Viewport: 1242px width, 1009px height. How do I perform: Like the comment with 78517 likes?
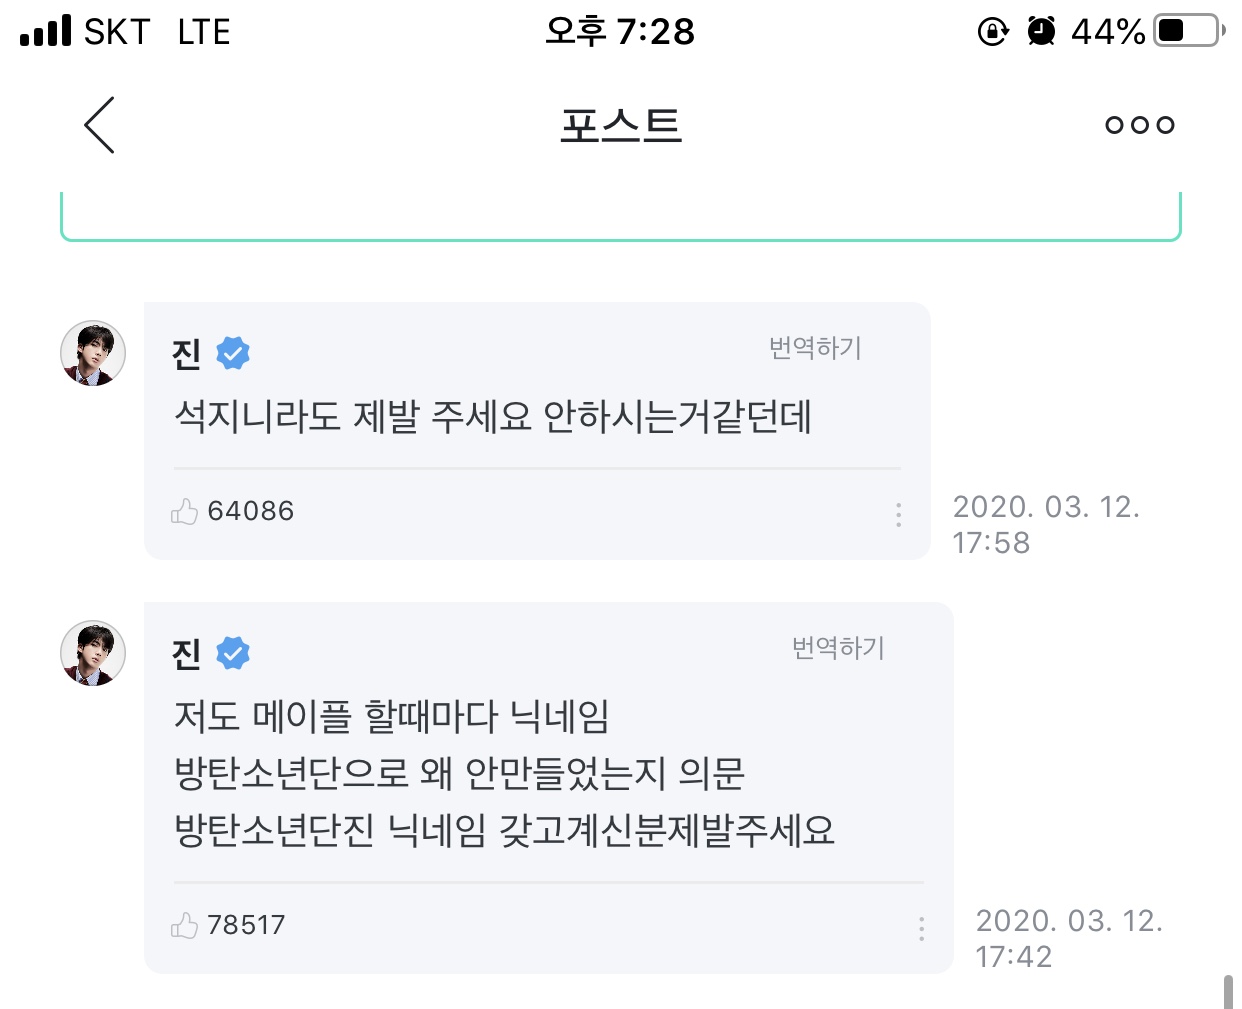click(x=185, y=926)
